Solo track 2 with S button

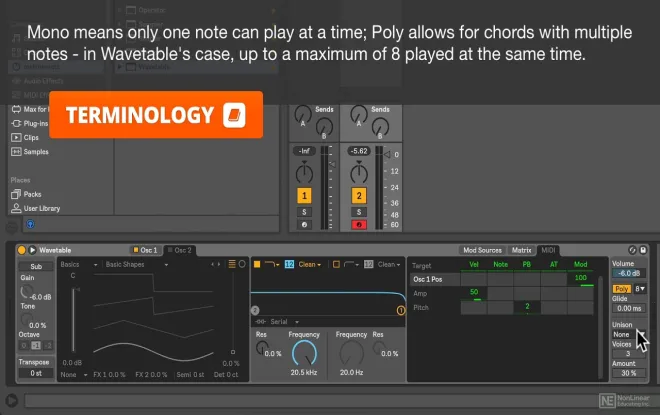coord(359,212)
